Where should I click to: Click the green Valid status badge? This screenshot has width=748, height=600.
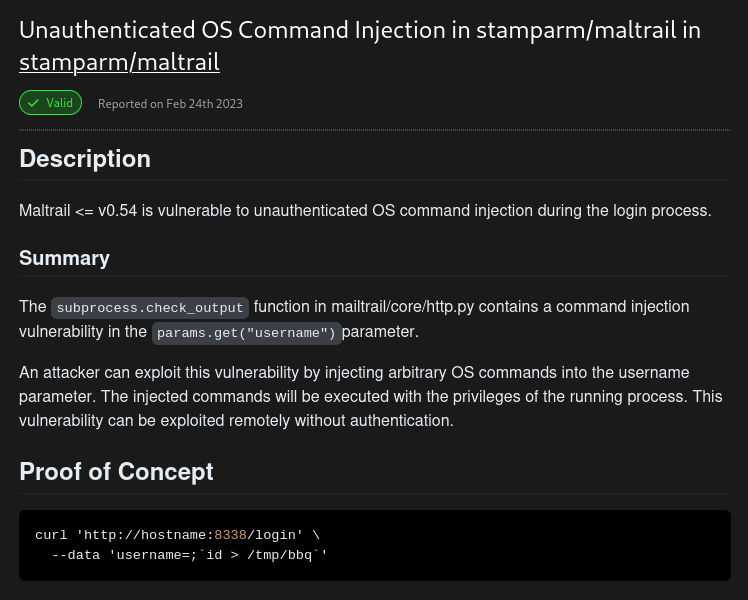point(51,103)
